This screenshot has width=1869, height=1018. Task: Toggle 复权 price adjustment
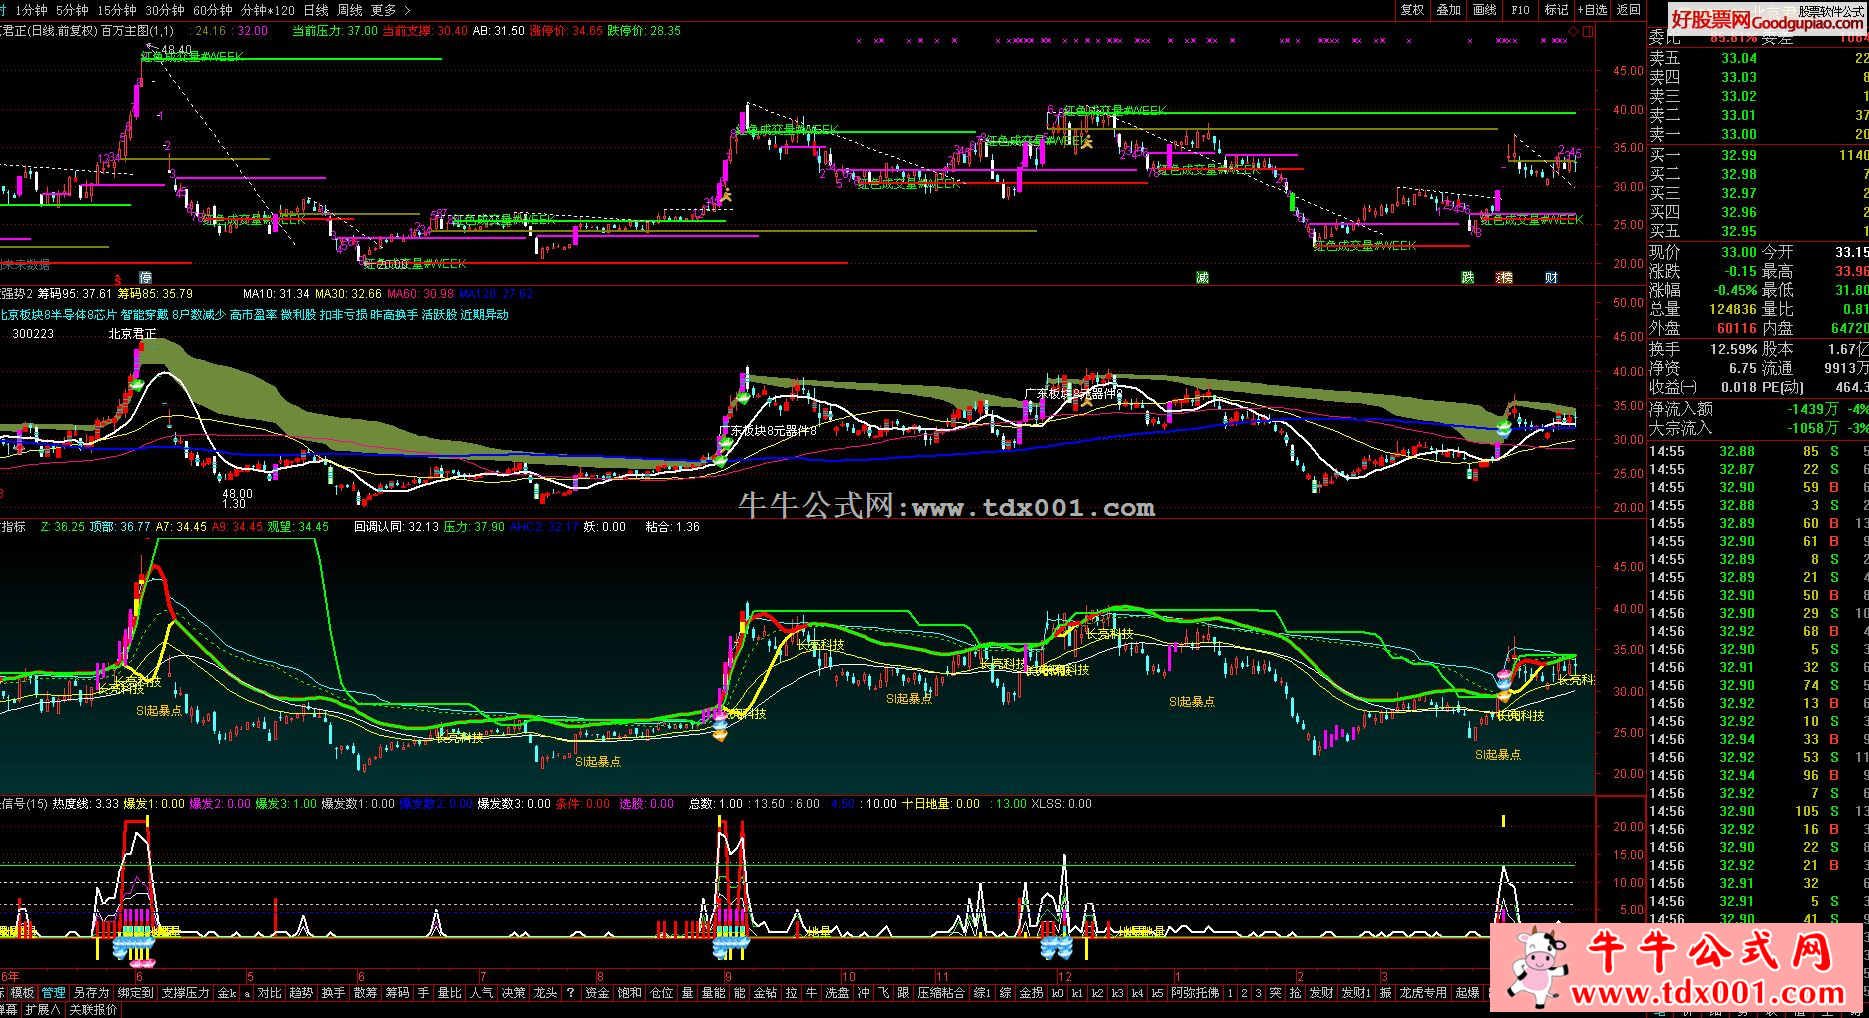[x=1412, y=10]
